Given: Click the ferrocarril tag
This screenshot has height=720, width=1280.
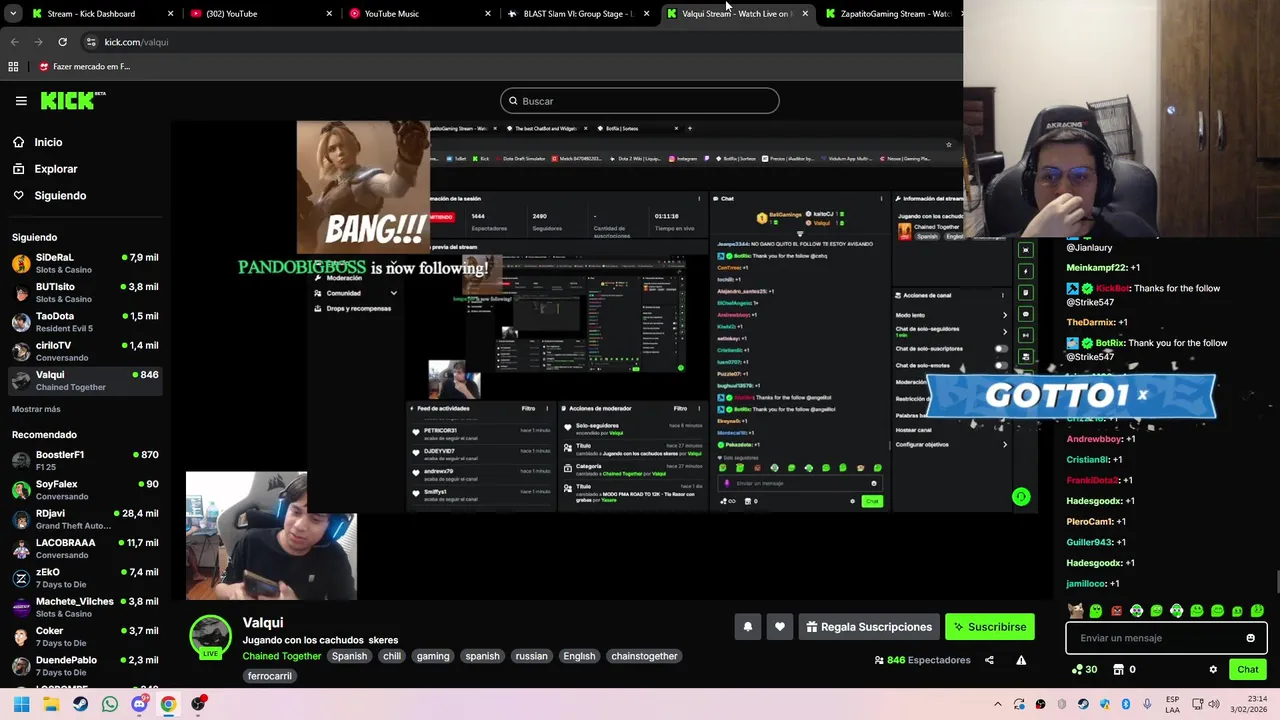Looking at the screenshot, I should 270,676.
